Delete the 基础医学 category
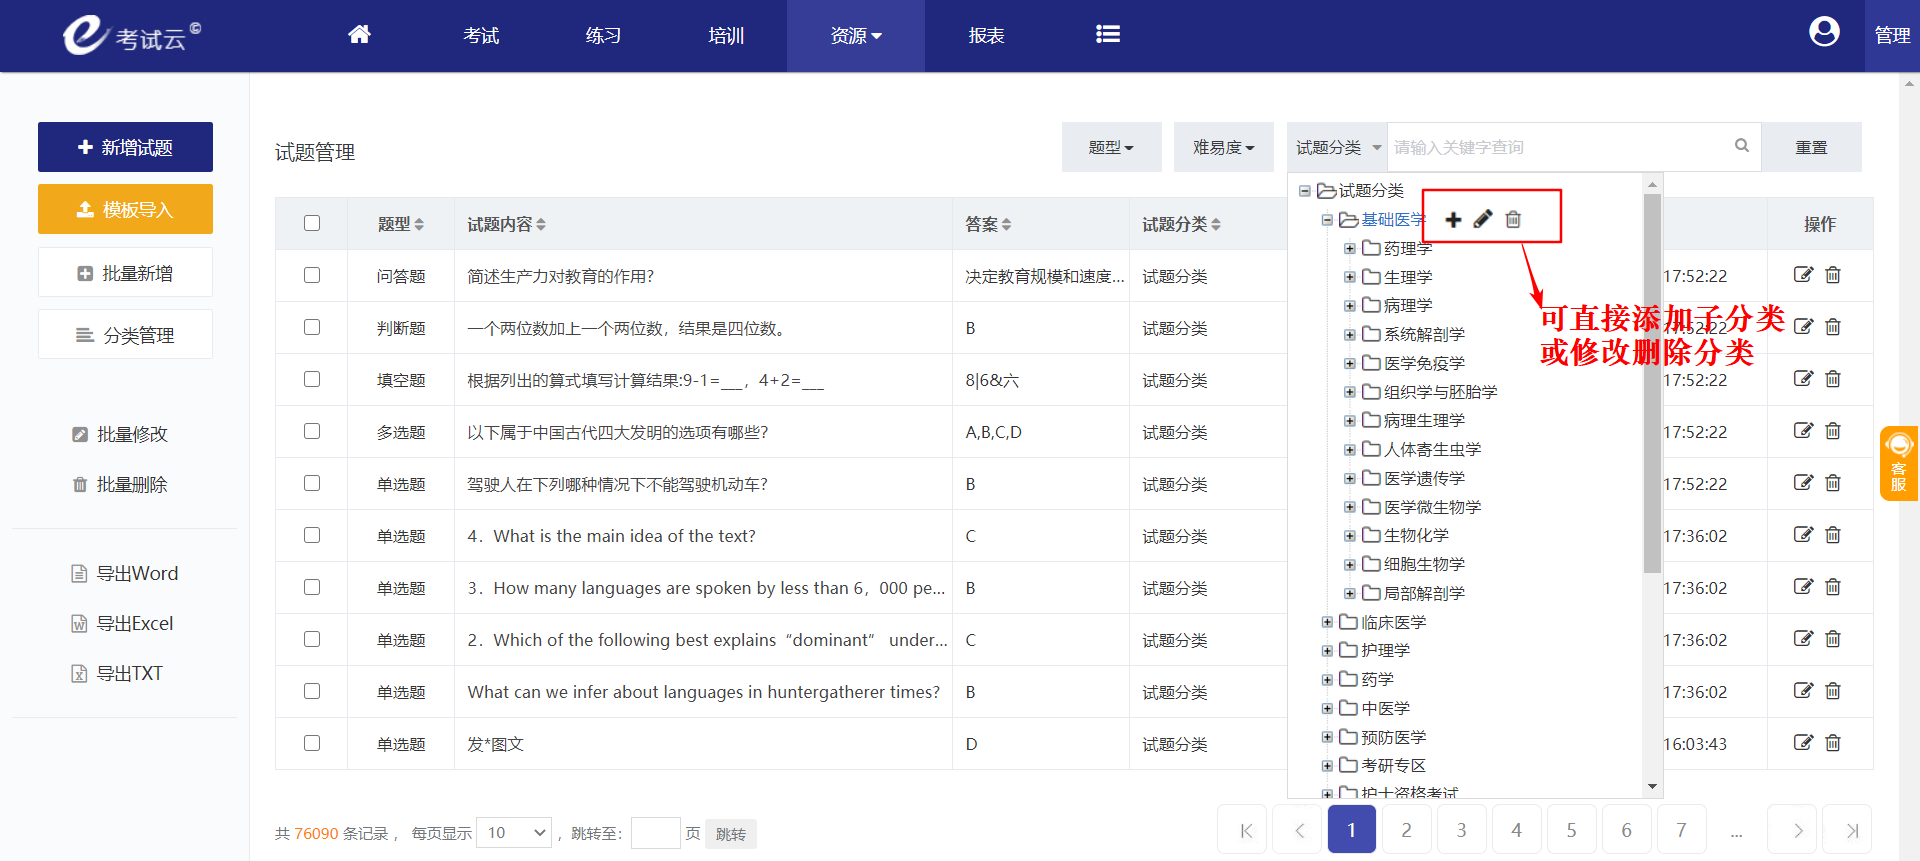 click(x=1513, y=219)
